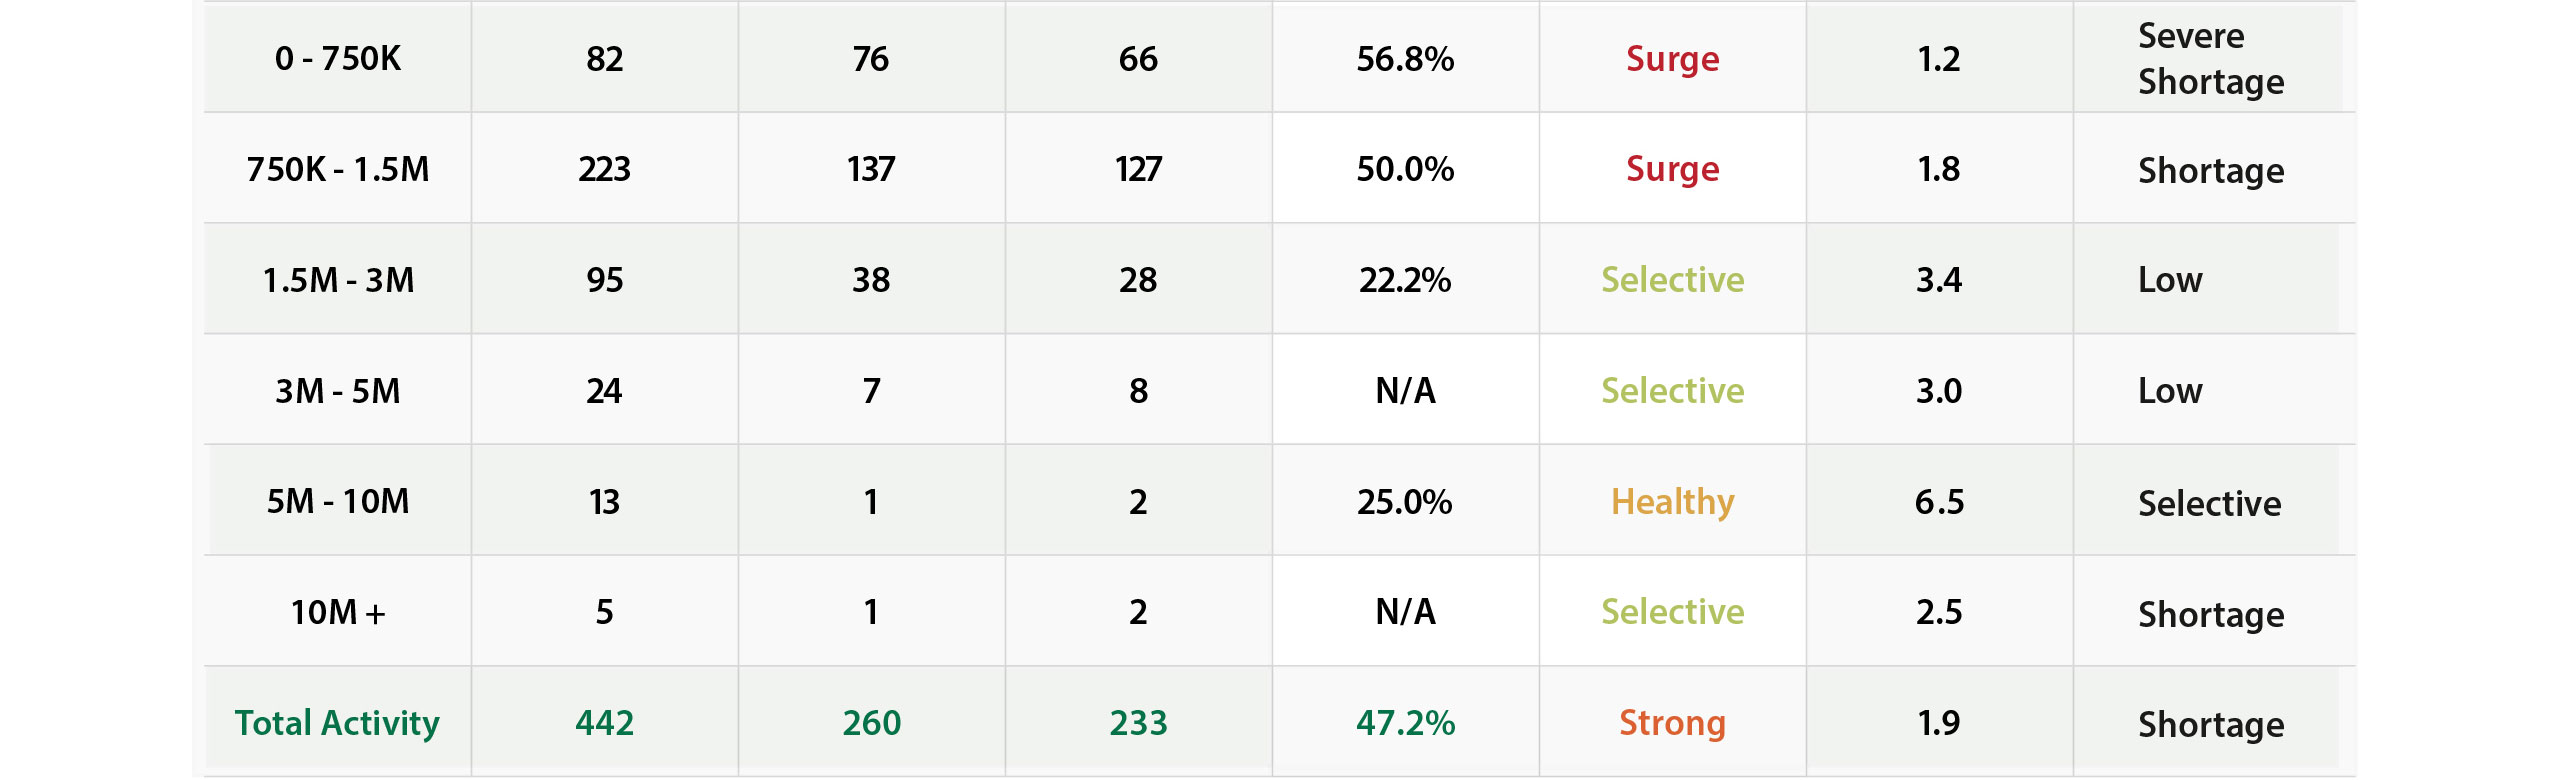Select the 223 value cell
This screenshot has height=780, width=2550.
(604, 169)
